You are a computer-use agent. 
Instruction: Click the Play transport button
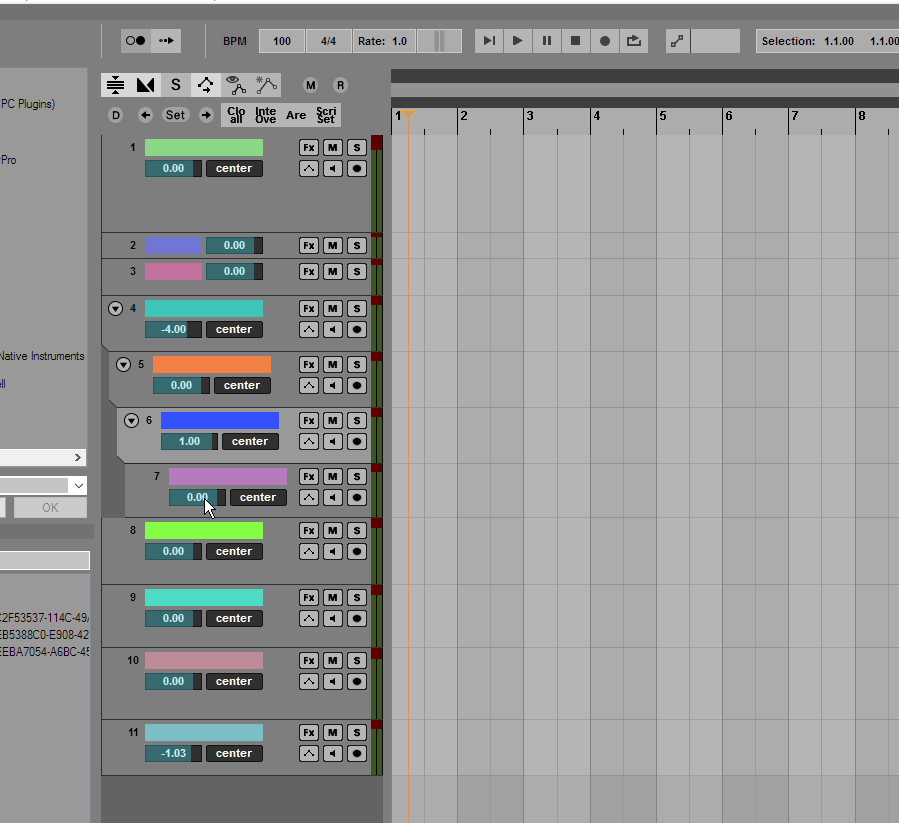517,41
